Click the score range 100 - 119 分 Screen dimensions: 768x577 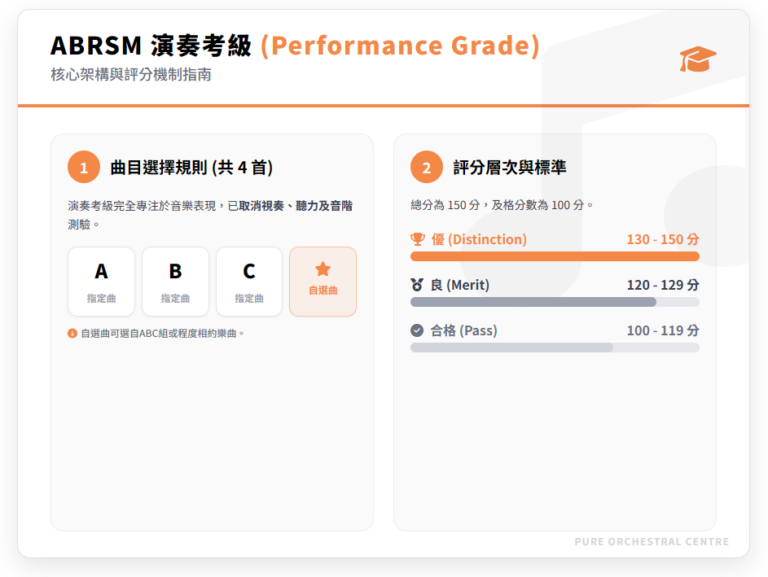[x=663, y=331]
